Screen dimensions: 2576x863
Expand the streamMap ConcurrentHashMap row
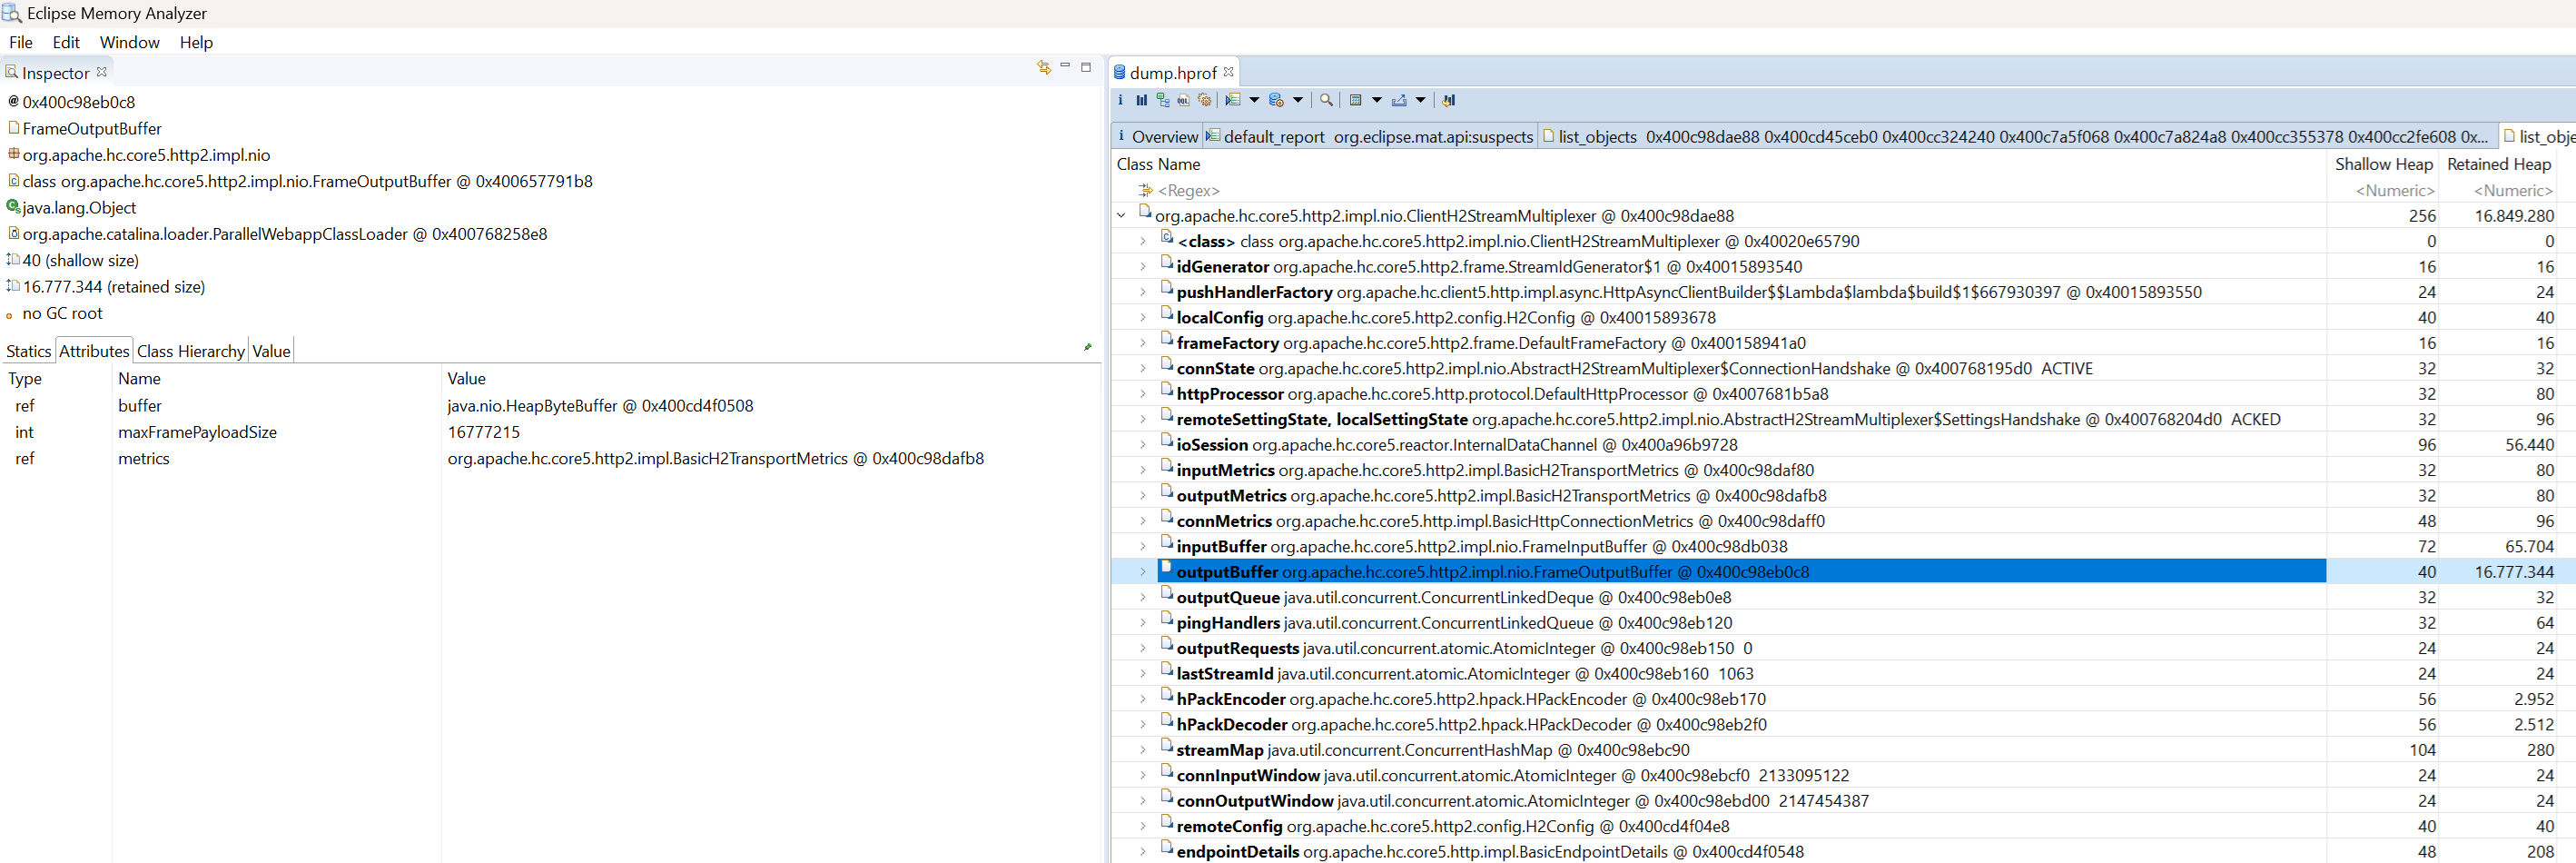coord(1143,750)
